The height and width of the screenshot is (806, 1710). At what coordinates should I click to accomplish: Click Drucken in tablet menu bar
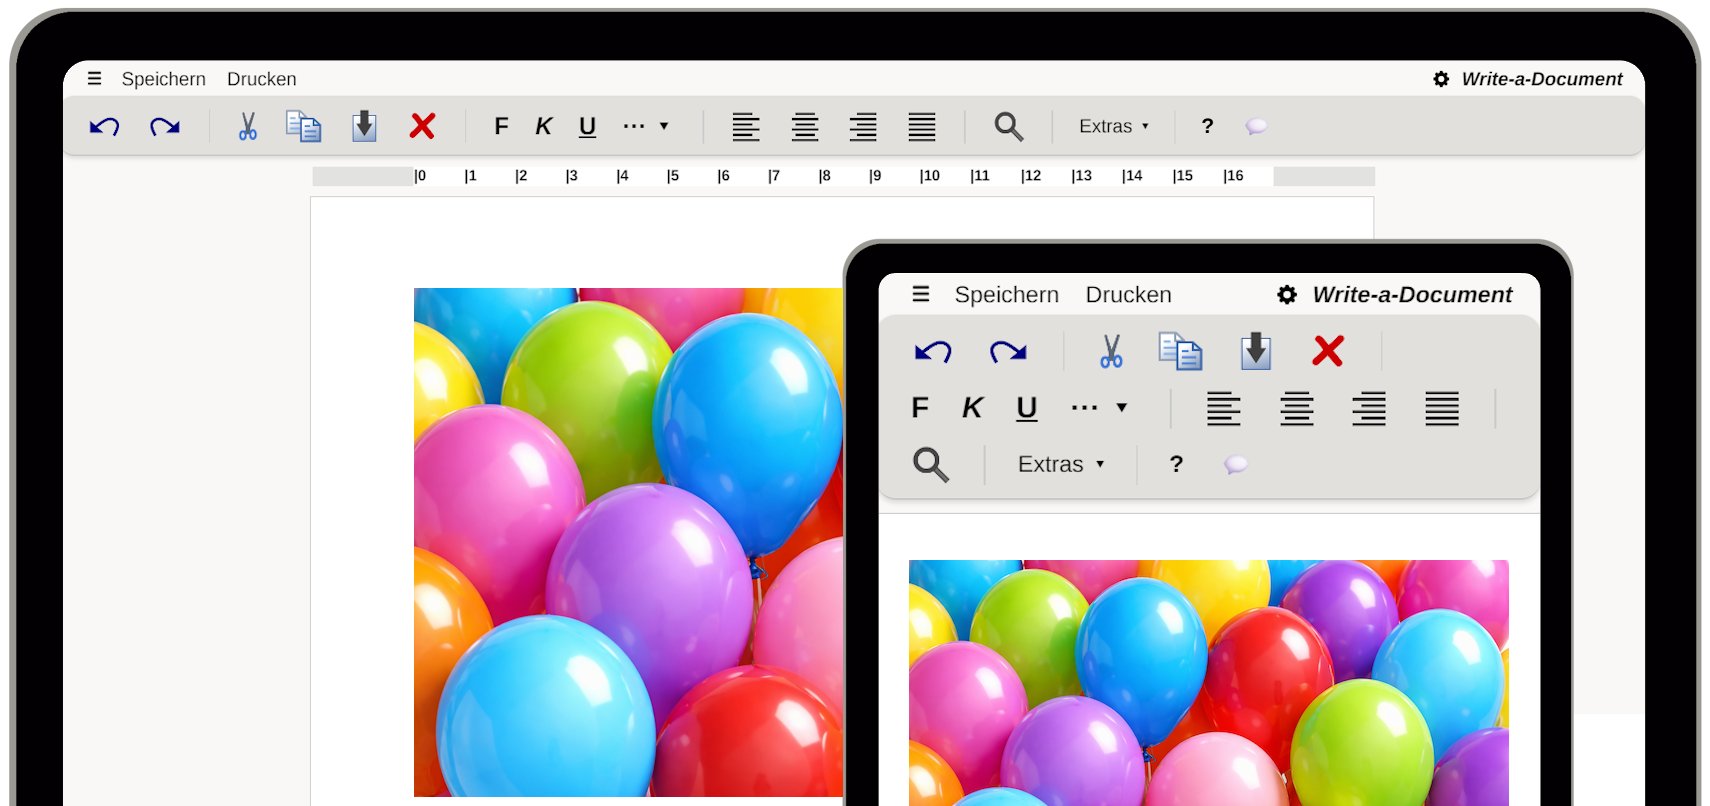(x=1129, y=295)
